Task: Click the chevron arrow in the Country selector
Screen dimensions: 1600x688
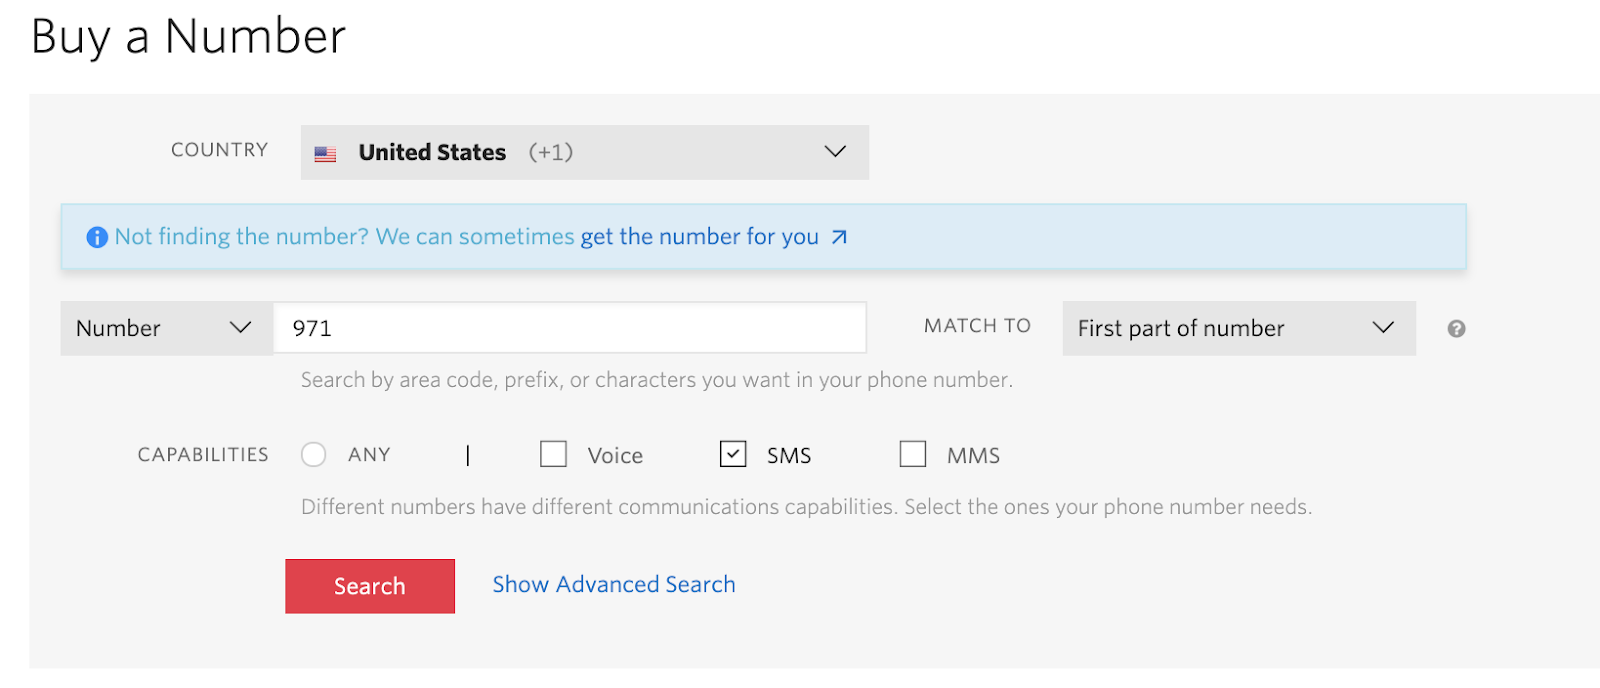Action: (835, 152)
